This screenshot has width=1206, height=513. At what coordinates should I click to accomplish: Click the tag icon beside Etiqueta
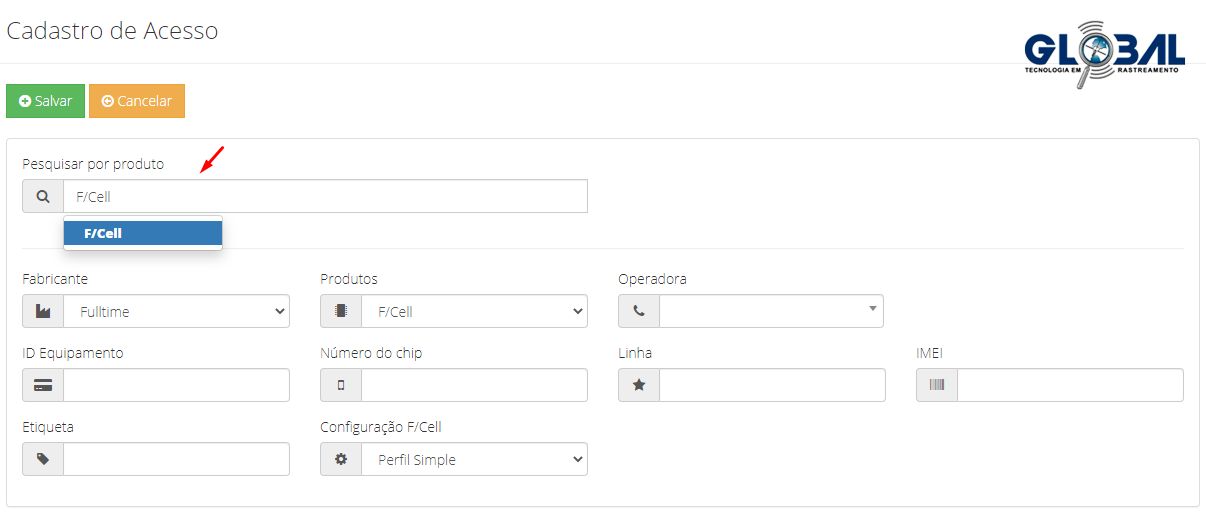(x=43, y=459)
